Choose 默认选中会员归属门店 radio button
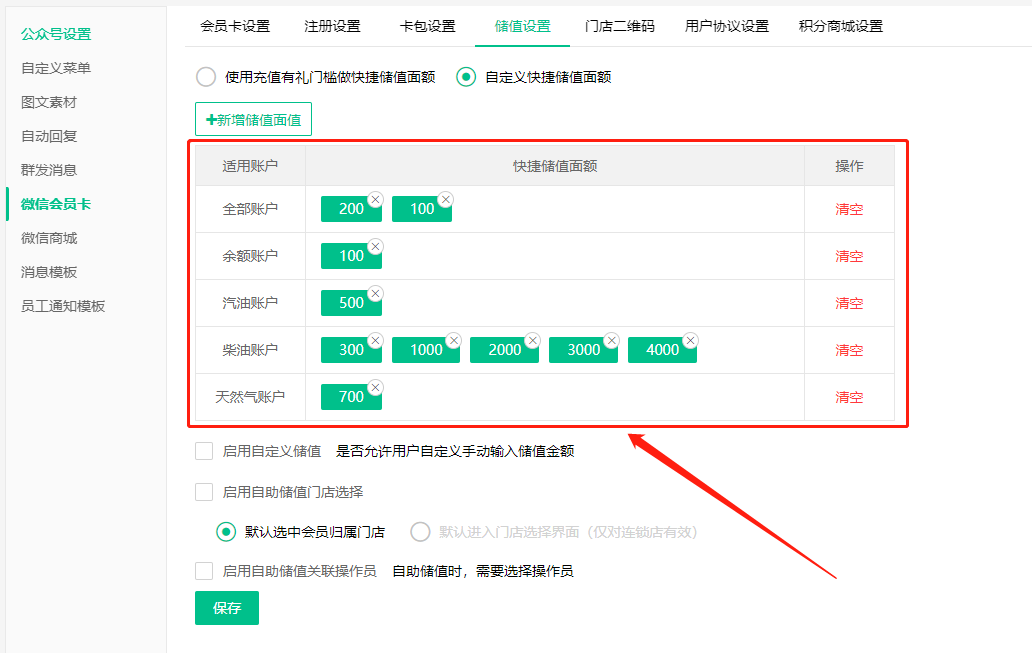This screenshot has width=1032, height=653. (226, 532)
